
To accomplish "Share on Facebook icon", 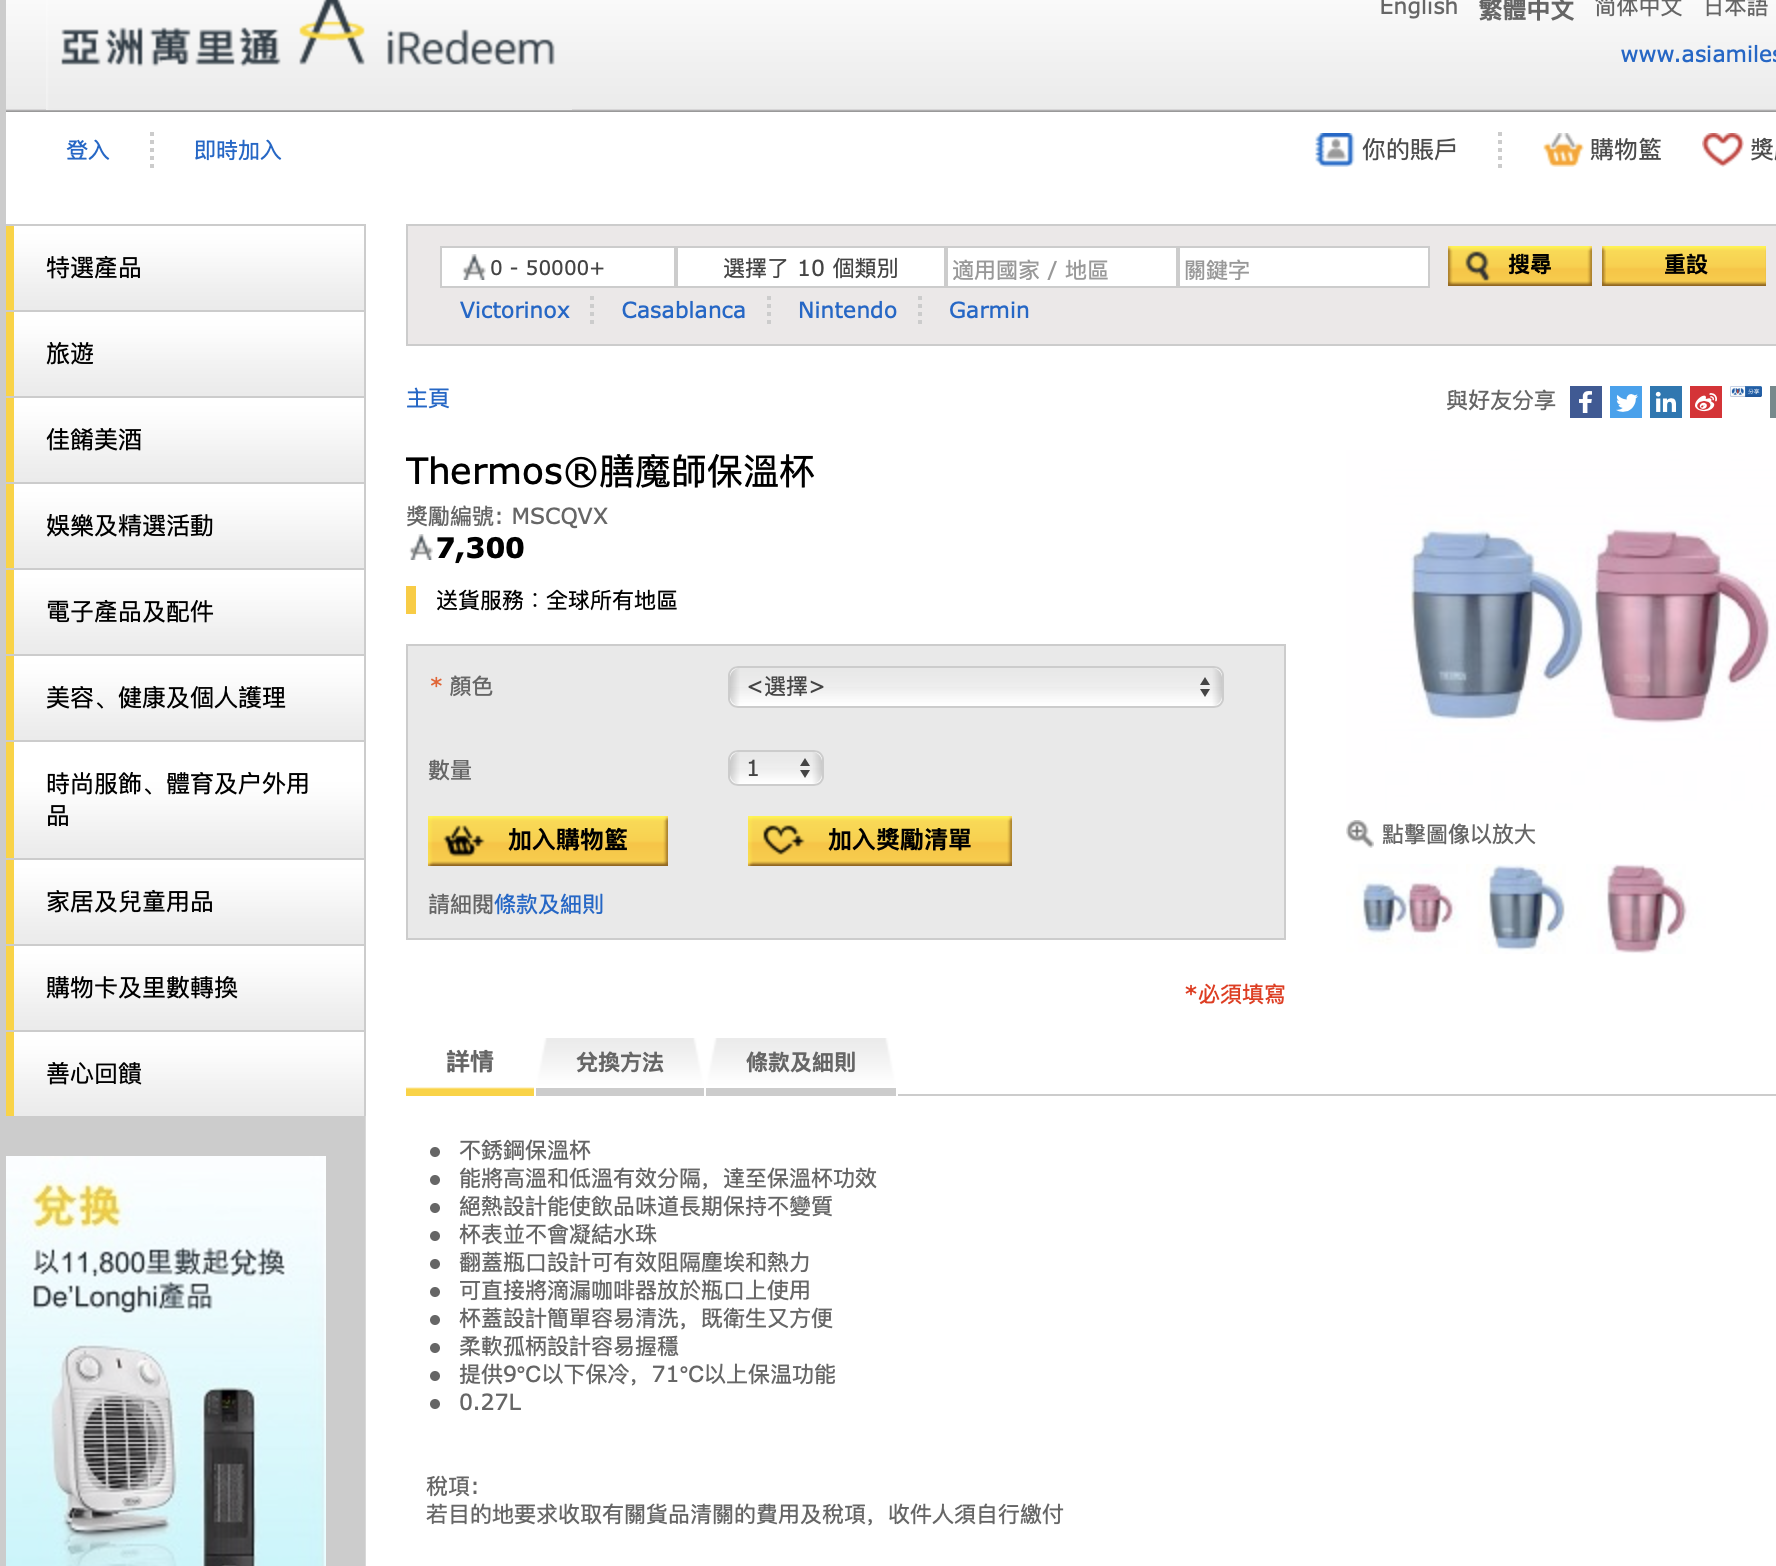I will 1585,402.
